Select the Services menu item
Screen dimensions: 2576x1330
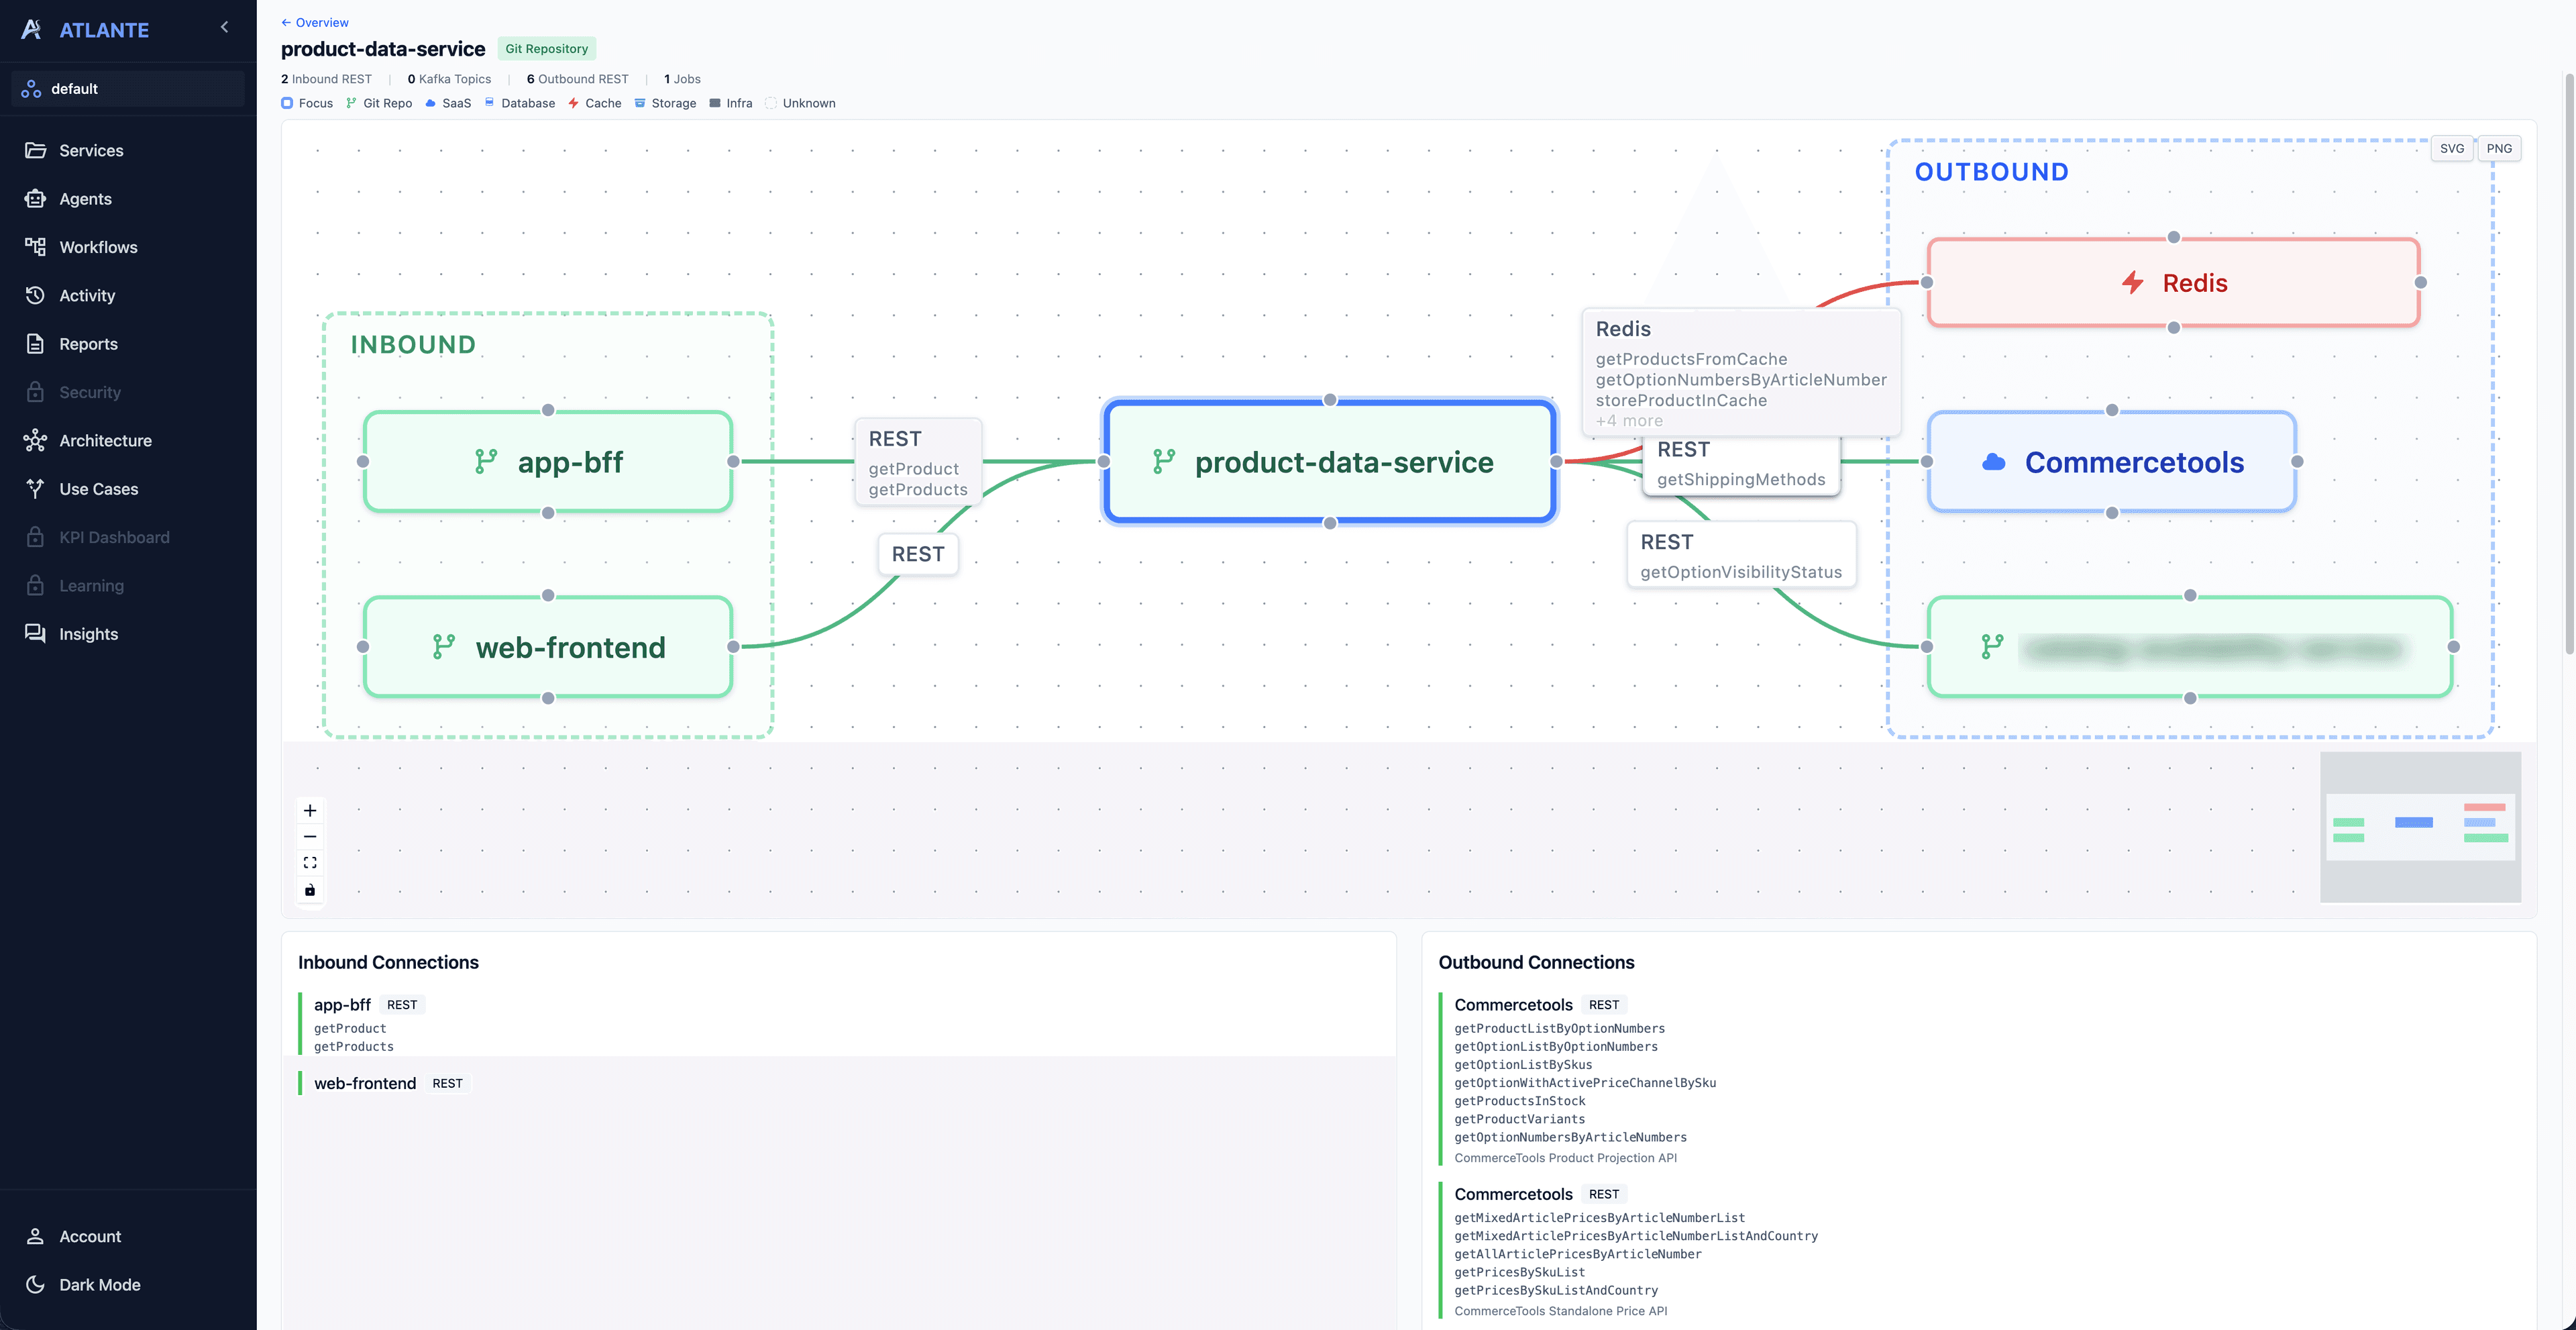91,150
